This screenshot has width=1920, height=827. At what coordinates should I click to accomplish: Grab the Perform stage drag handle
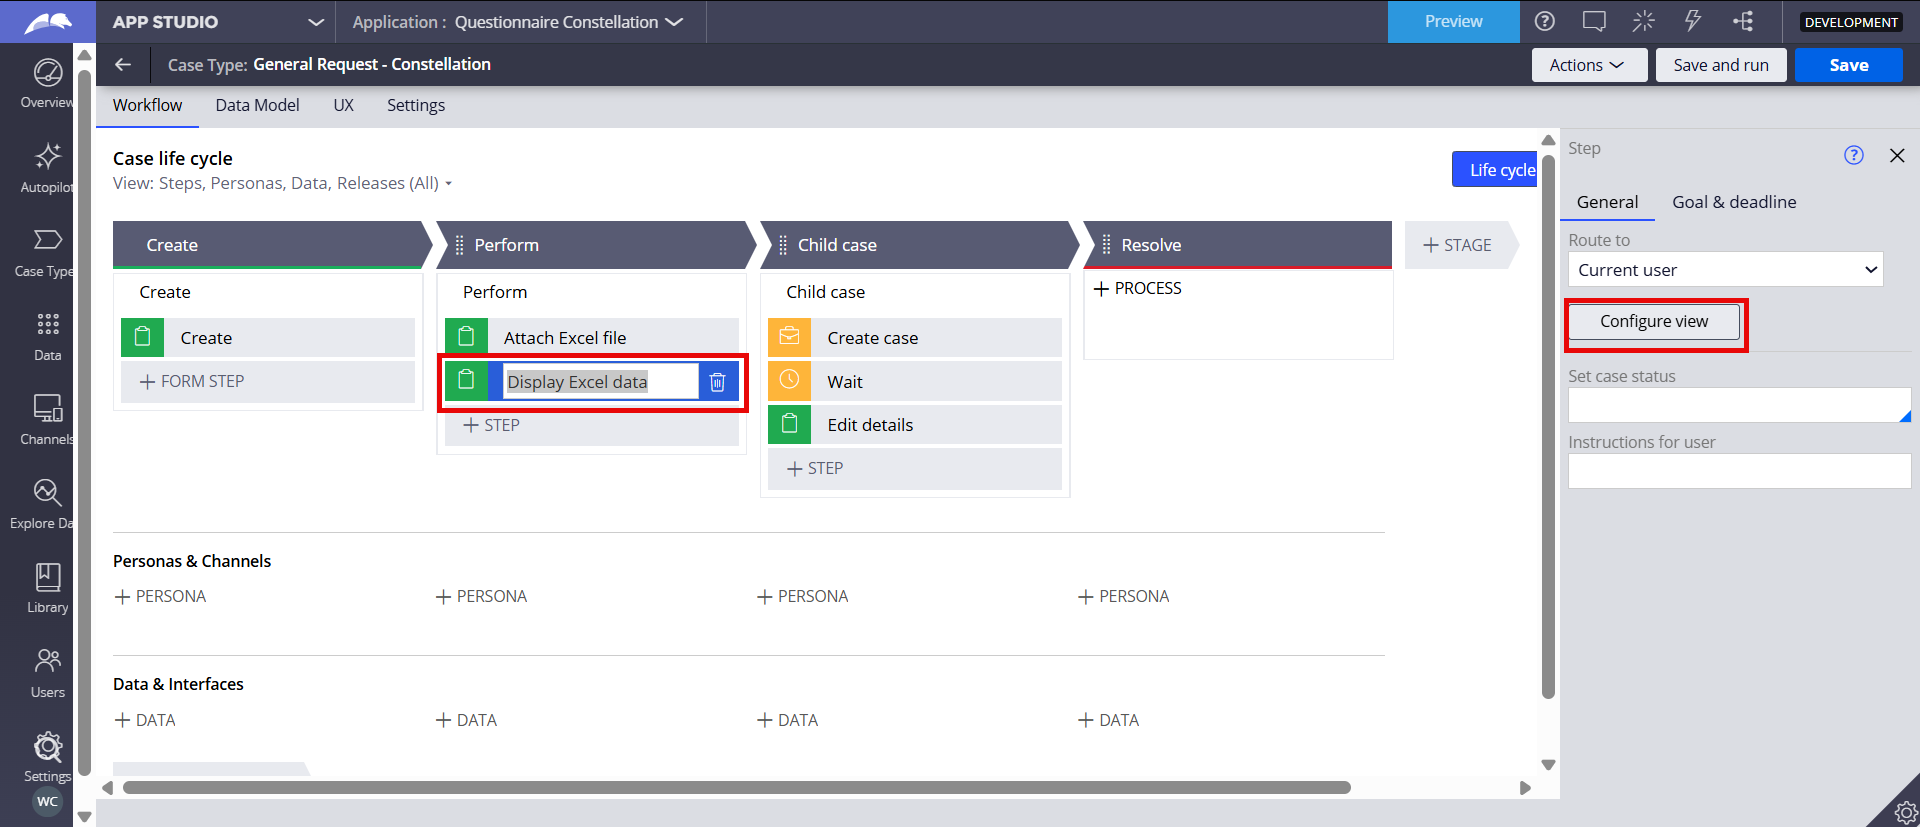[x=459, y=245]
